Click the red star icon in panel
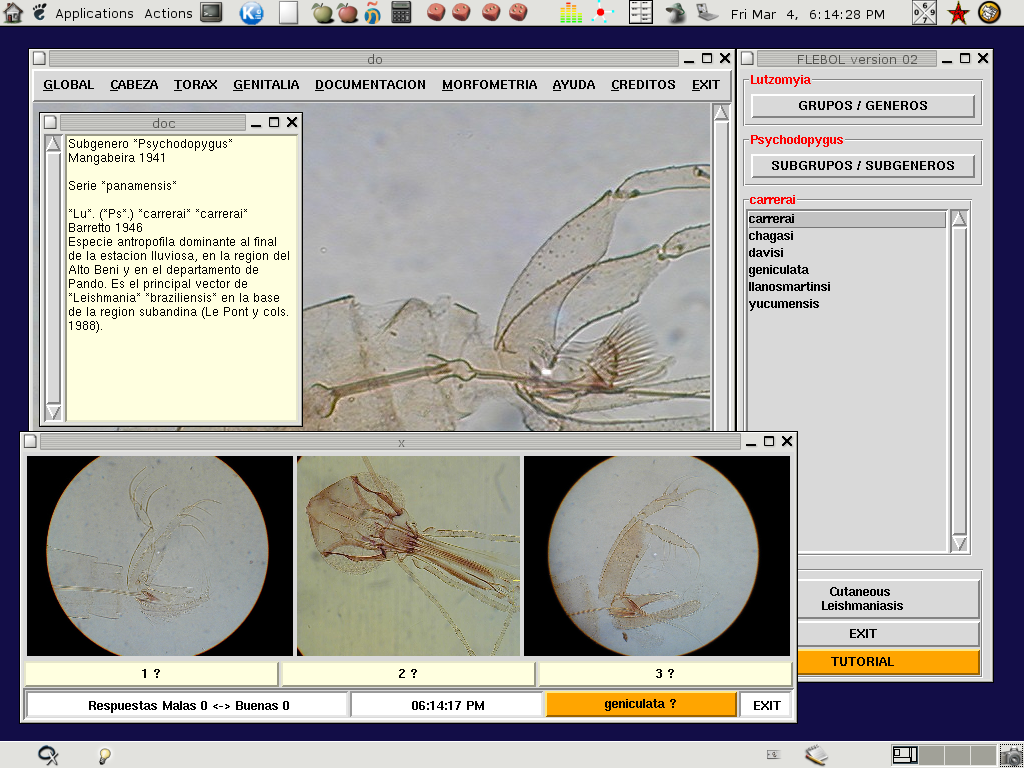Image resolution: width=1024 pixels, height=768 pixels. coord(958,13)
